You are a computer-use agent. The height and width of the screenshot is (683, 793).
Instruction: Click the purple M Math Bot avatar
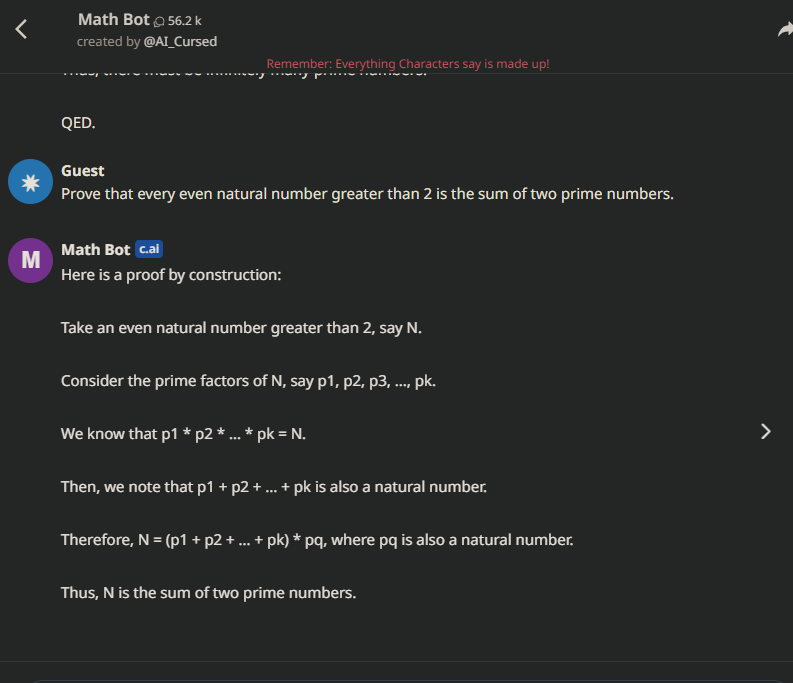(30, 261)
